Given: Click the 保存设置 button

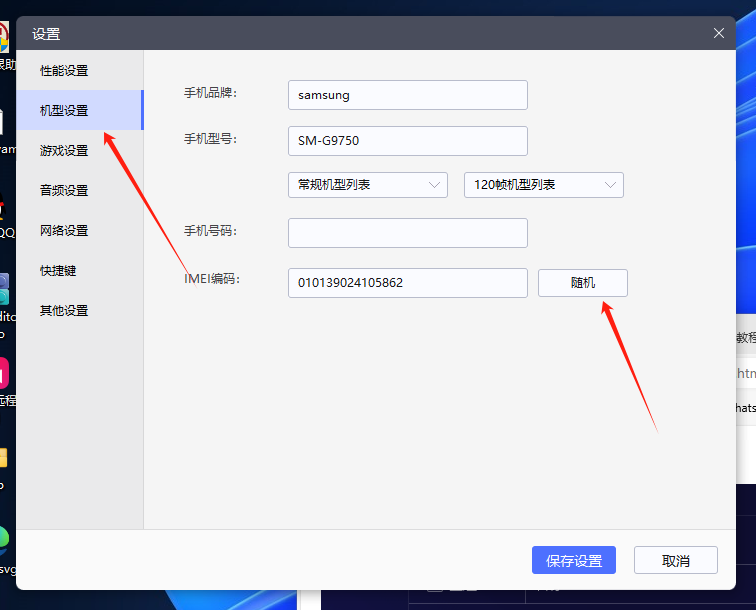Looking at the screenshot, I should (573, 560).
